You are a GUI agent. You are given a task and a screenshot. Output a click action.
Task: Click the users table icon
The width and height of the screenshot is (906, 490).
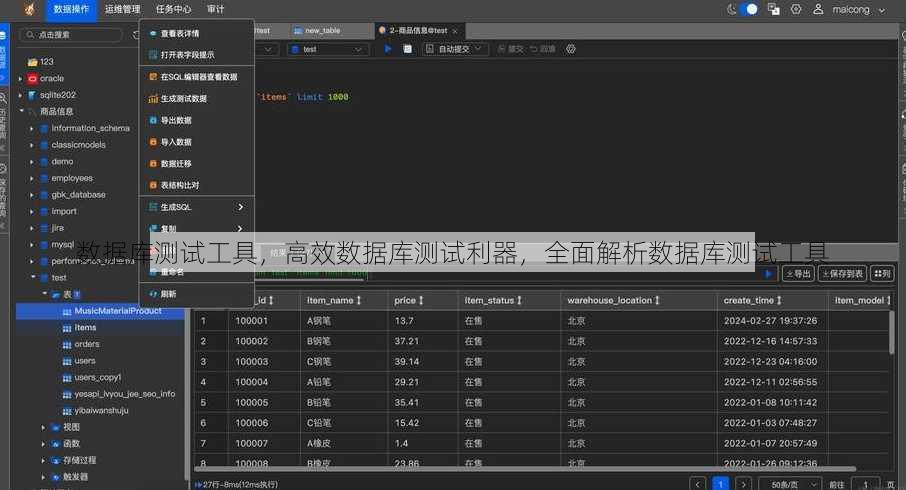[66, 361]
